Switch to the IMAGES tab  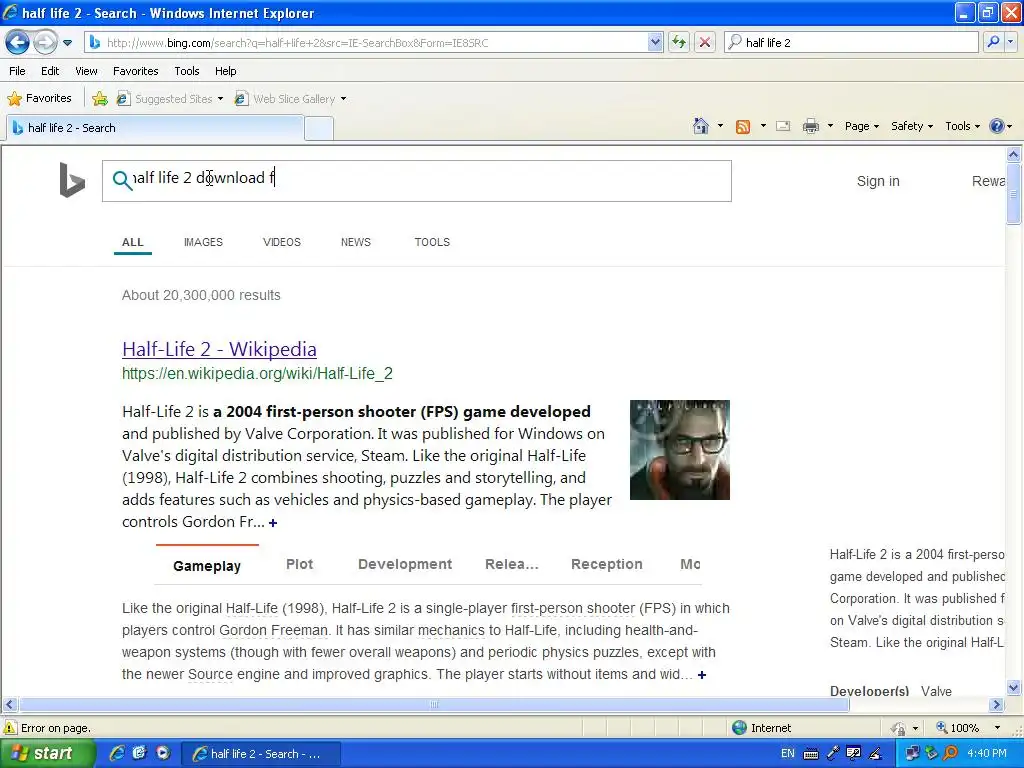pyautogui.click(x=203, y=242)
